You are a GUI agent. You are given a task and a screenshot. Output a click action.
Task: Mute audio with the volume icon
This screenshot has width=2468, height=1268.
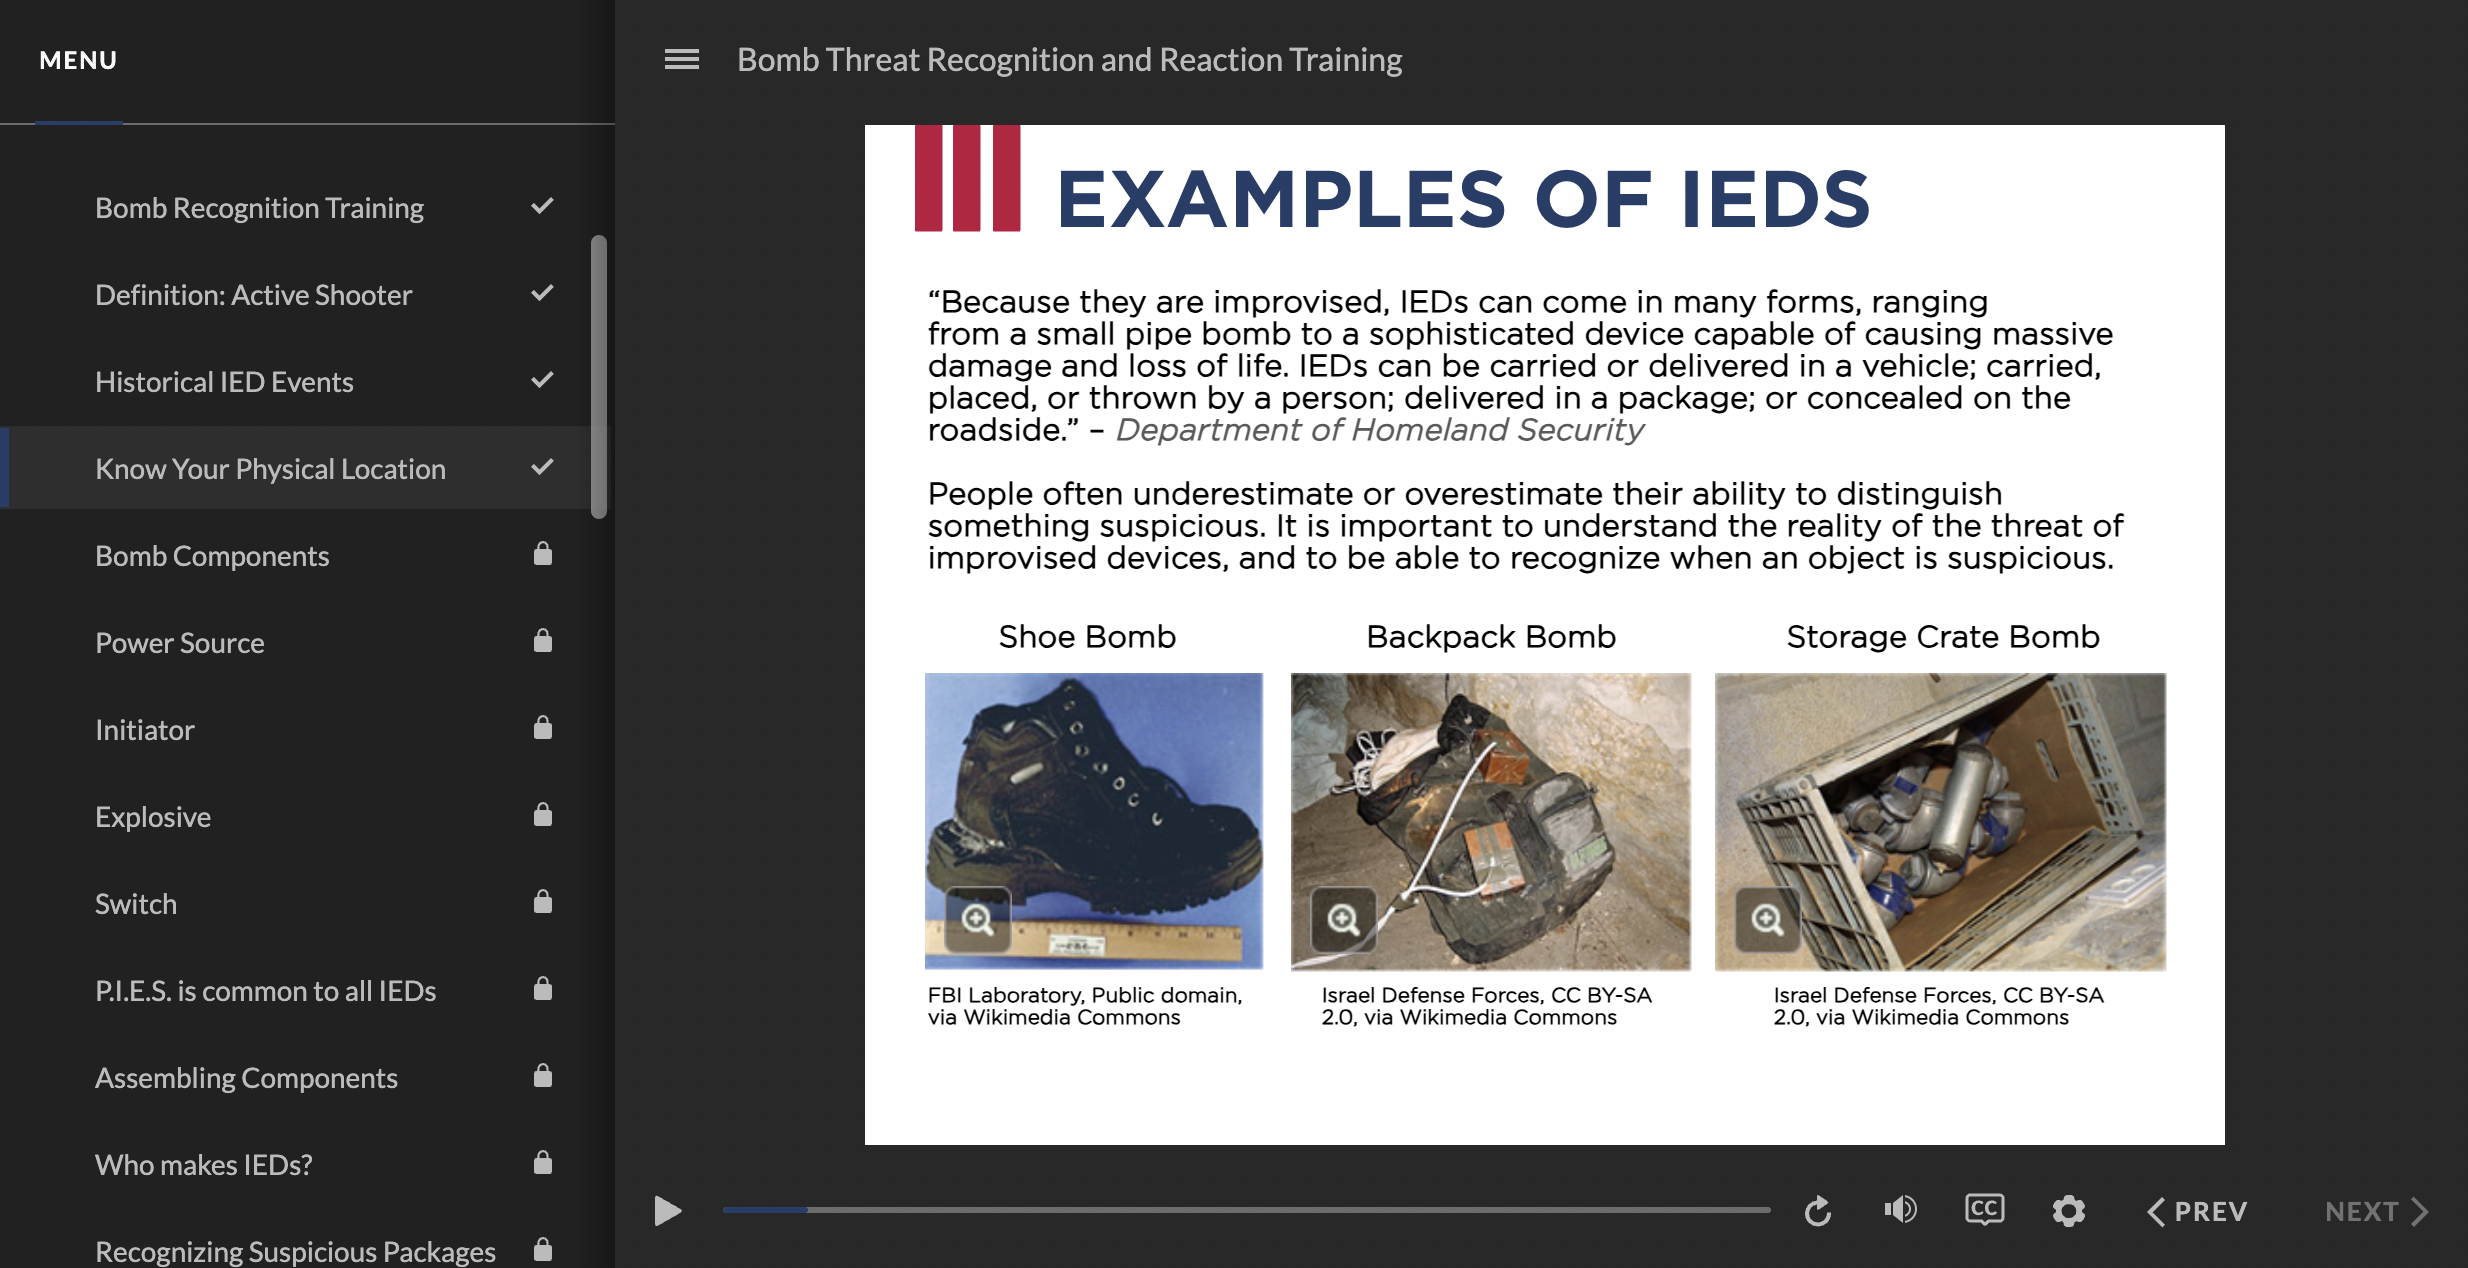click(1900, 1210)
